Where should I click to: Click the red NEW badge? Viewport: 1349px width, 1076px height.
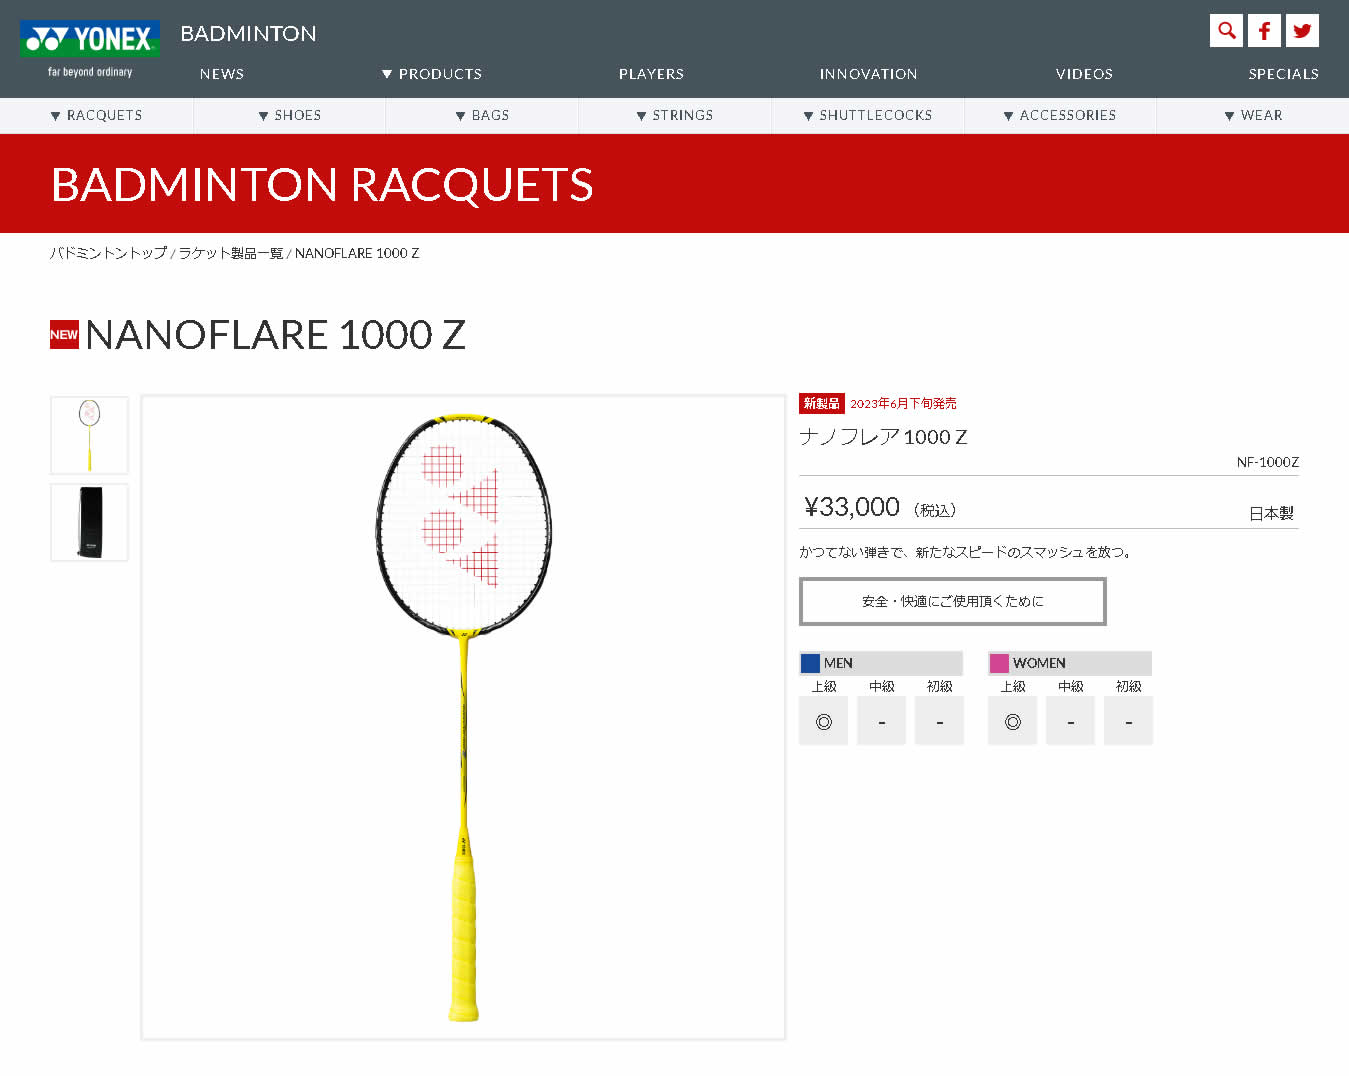(64, 334)
